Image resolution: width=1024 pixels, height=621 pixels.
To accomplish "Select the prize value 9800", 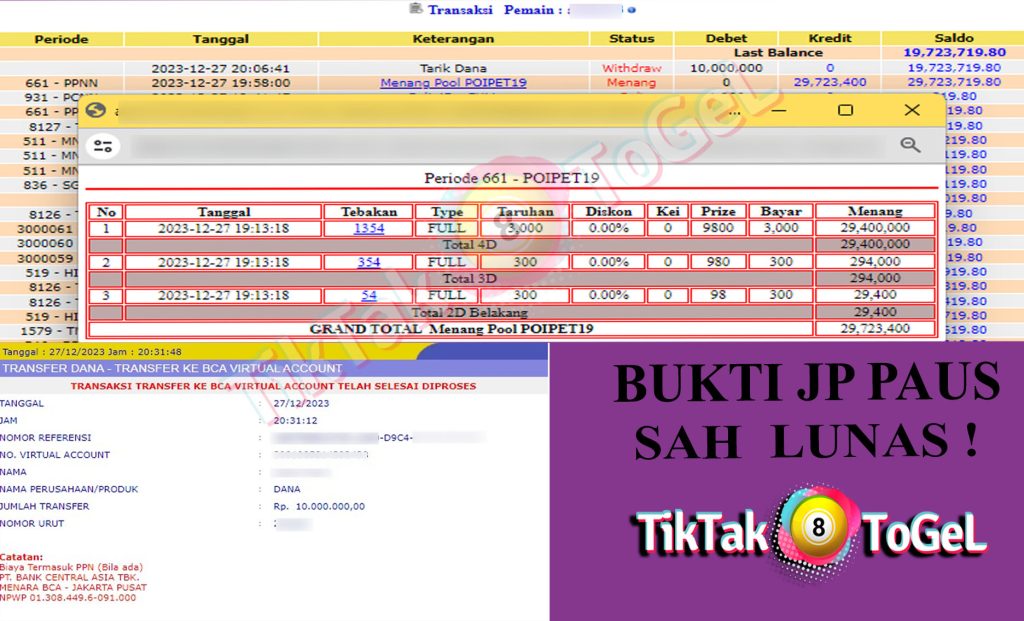I will (718, 228).
